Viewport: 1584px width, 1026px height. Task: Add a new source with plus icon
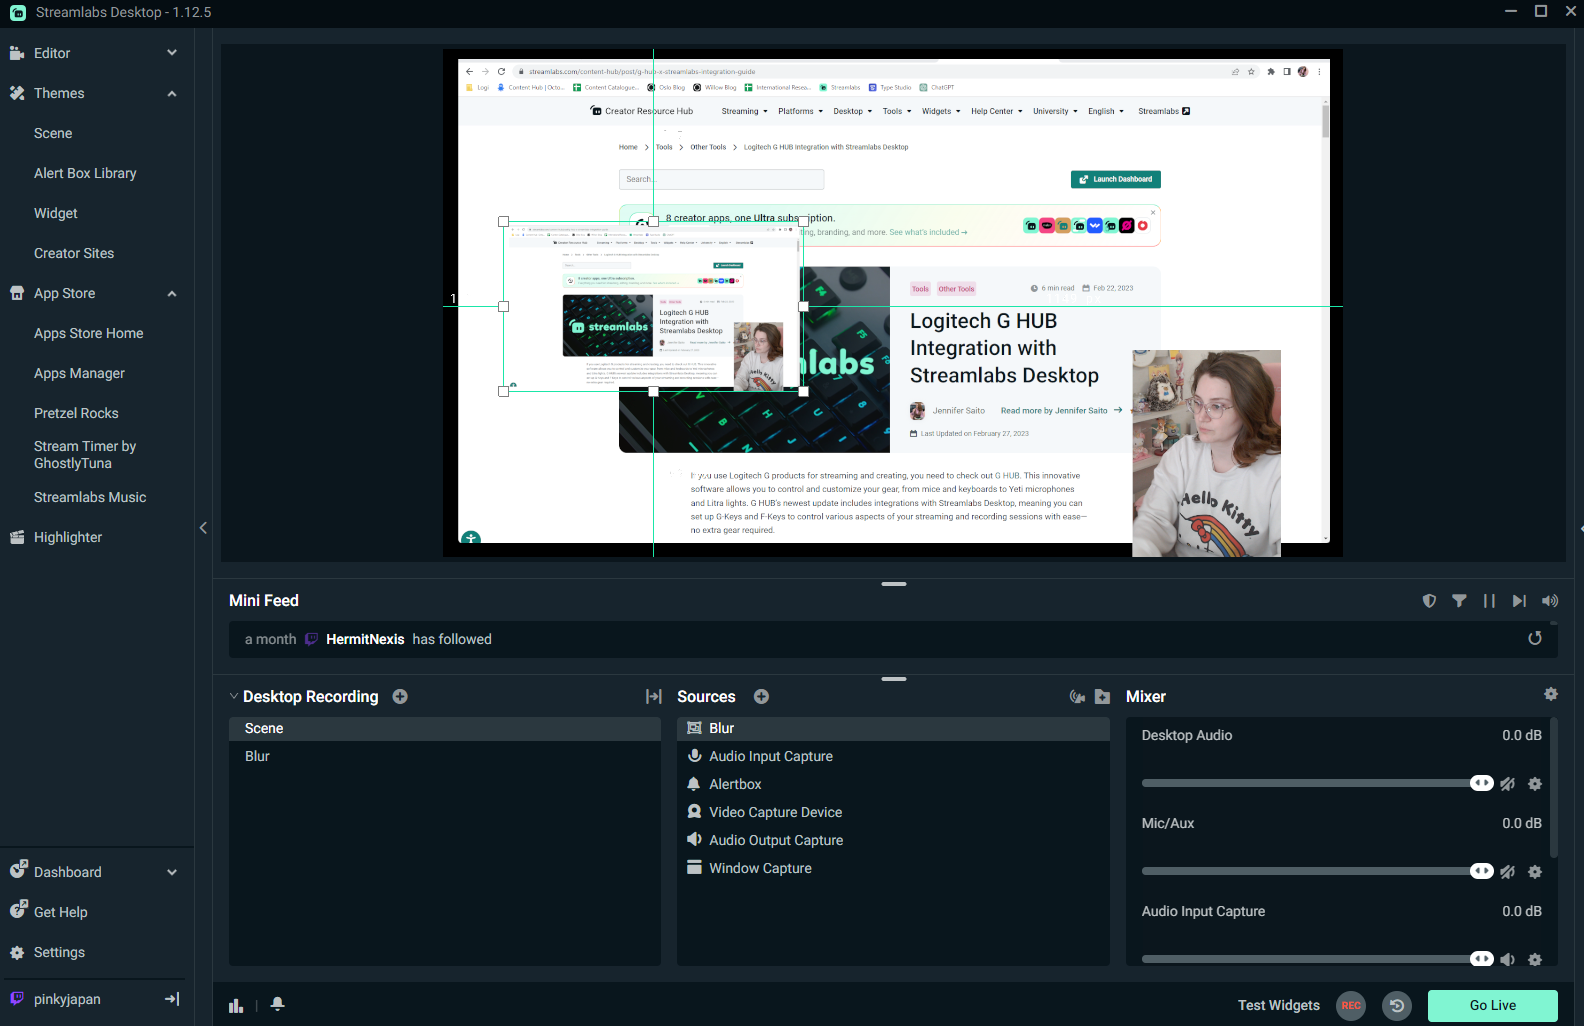pyautogui.click(x=761, y=697)
